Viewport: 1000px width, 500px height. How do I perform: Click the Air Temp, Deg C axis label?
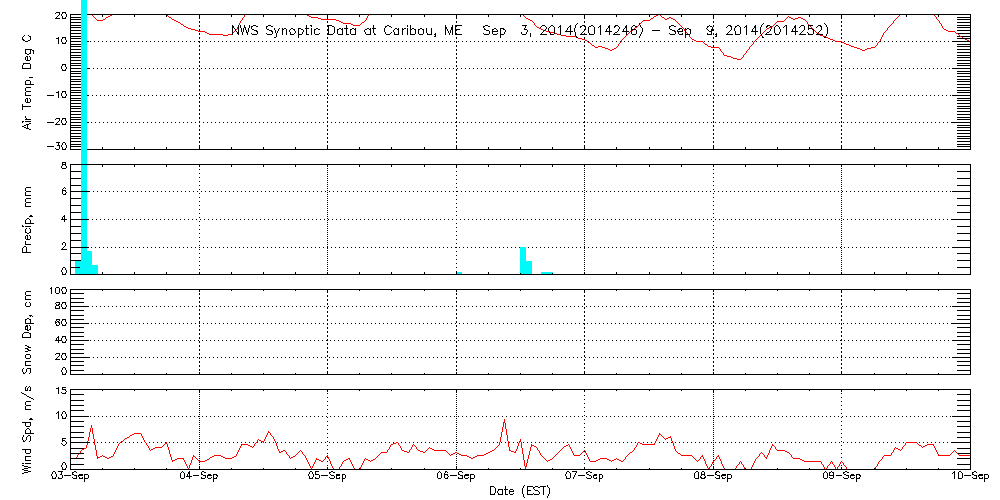click(x=29, y=80)
